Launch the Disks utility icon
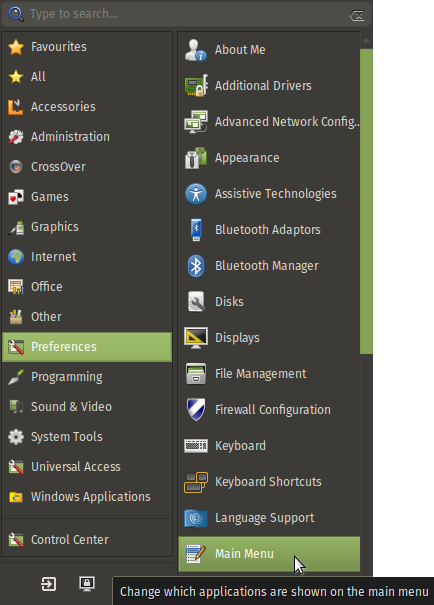This screenshot has height=605, width=434. [x=196, y=302]
